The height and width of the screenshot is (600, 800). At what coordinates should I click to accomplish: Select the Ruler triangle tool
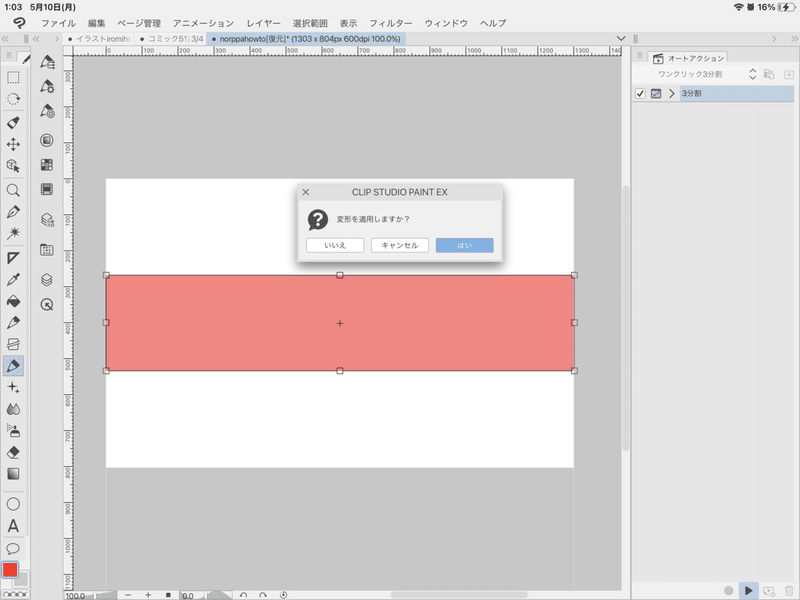tap(13, 258)
